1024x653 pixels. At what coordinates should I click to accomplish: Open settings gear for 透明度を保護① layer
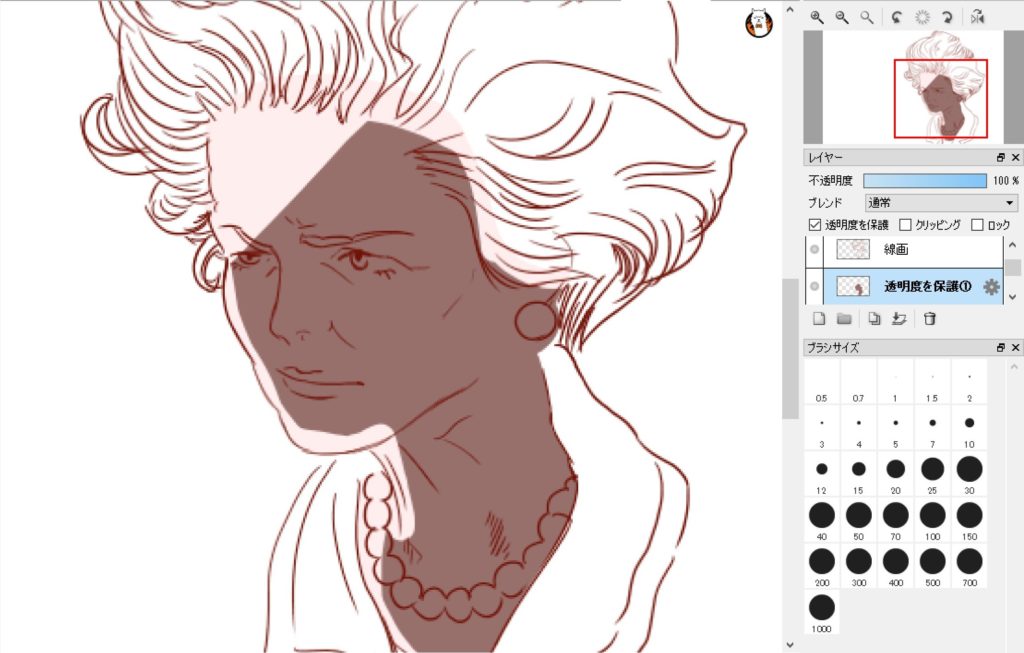click(x=991, y=287)
